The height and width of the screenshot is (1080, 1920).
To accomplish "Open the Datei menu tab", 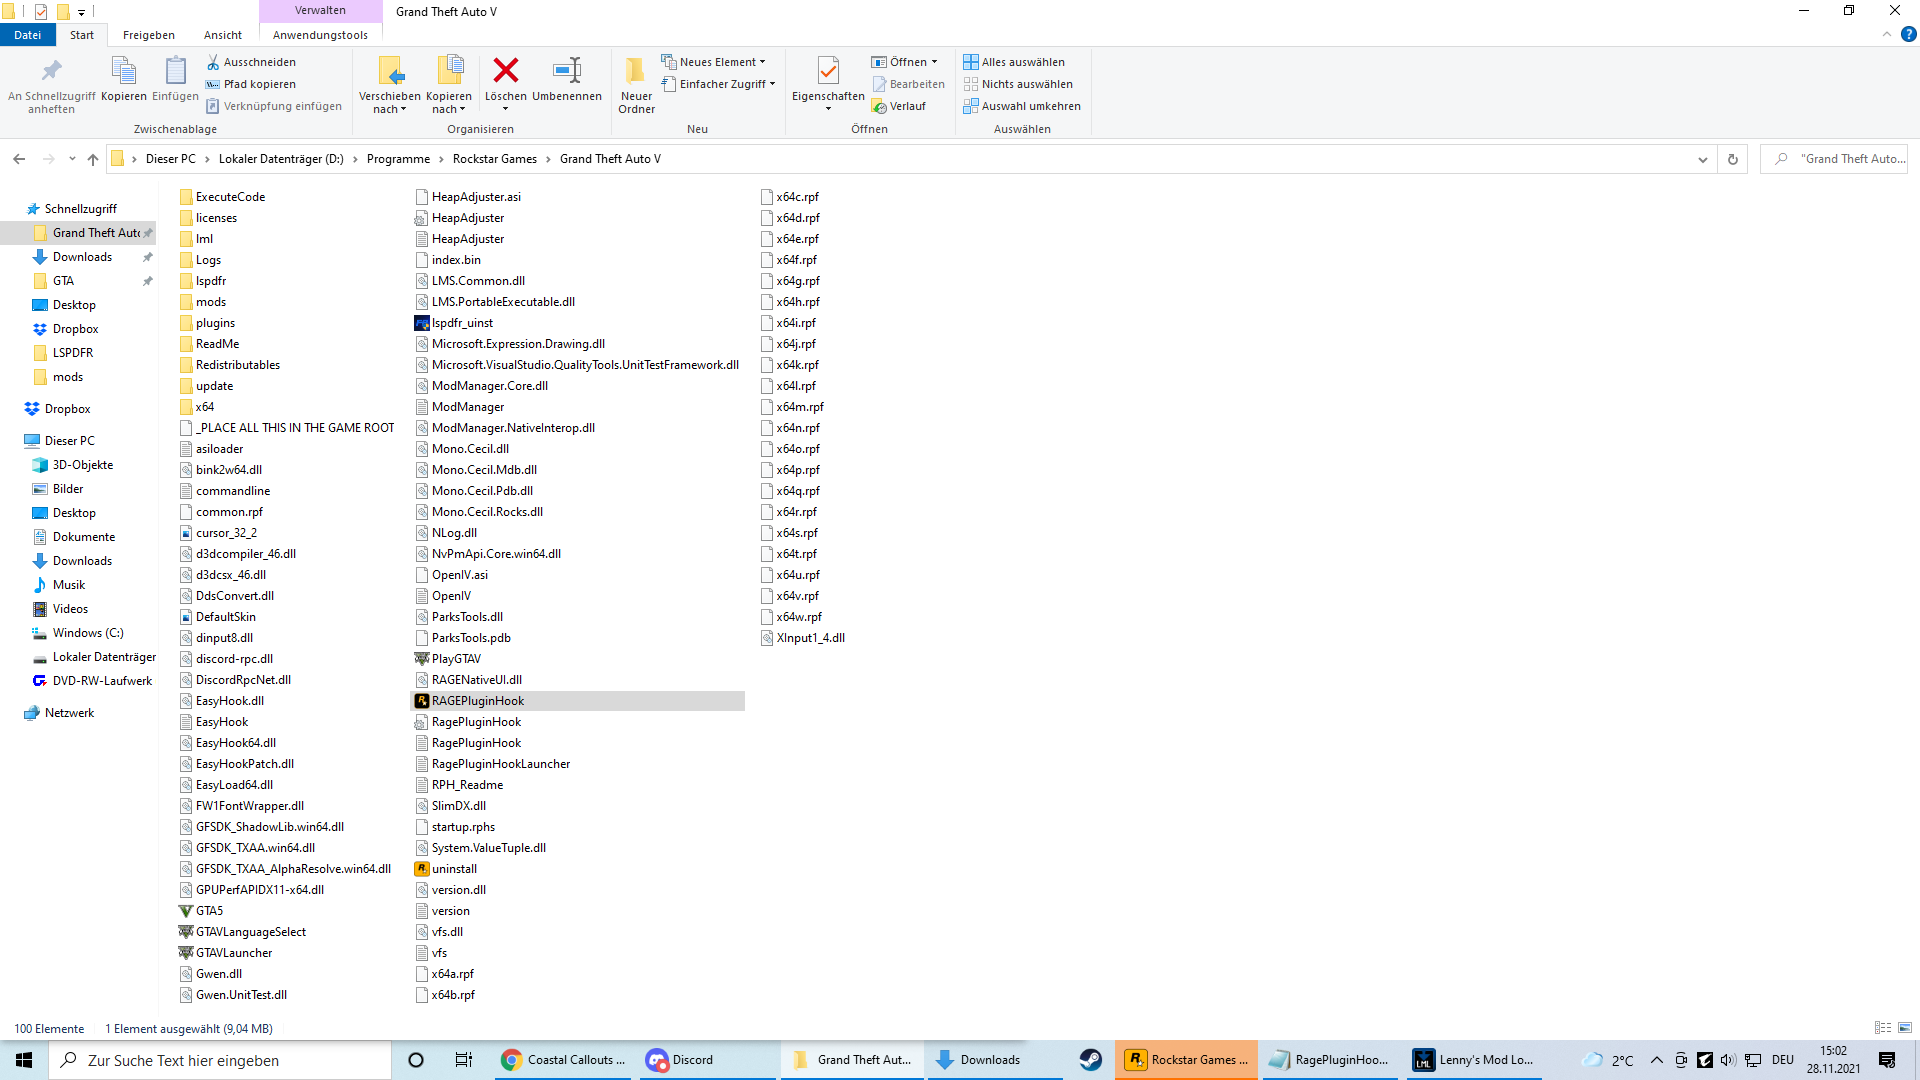I will click(x=28, y=35).
